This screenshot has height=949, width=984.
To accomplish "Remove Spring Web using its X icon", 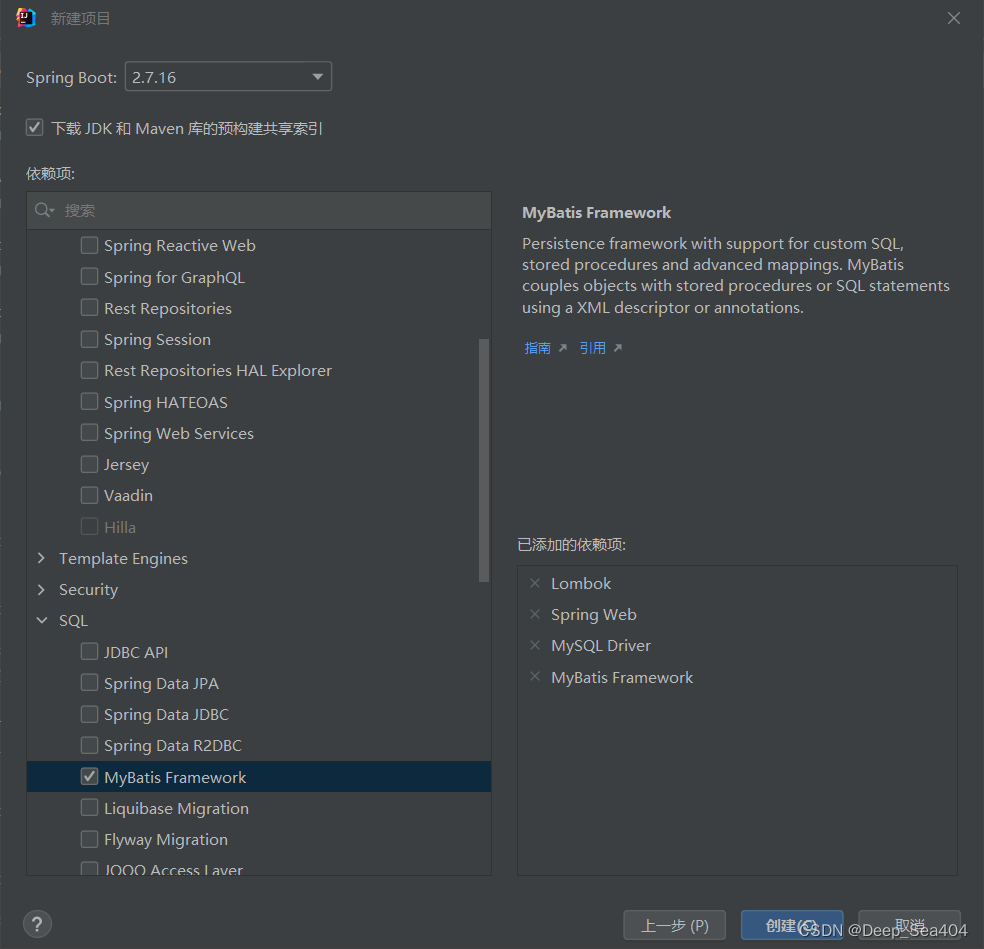I will click(x=535, y=614).
